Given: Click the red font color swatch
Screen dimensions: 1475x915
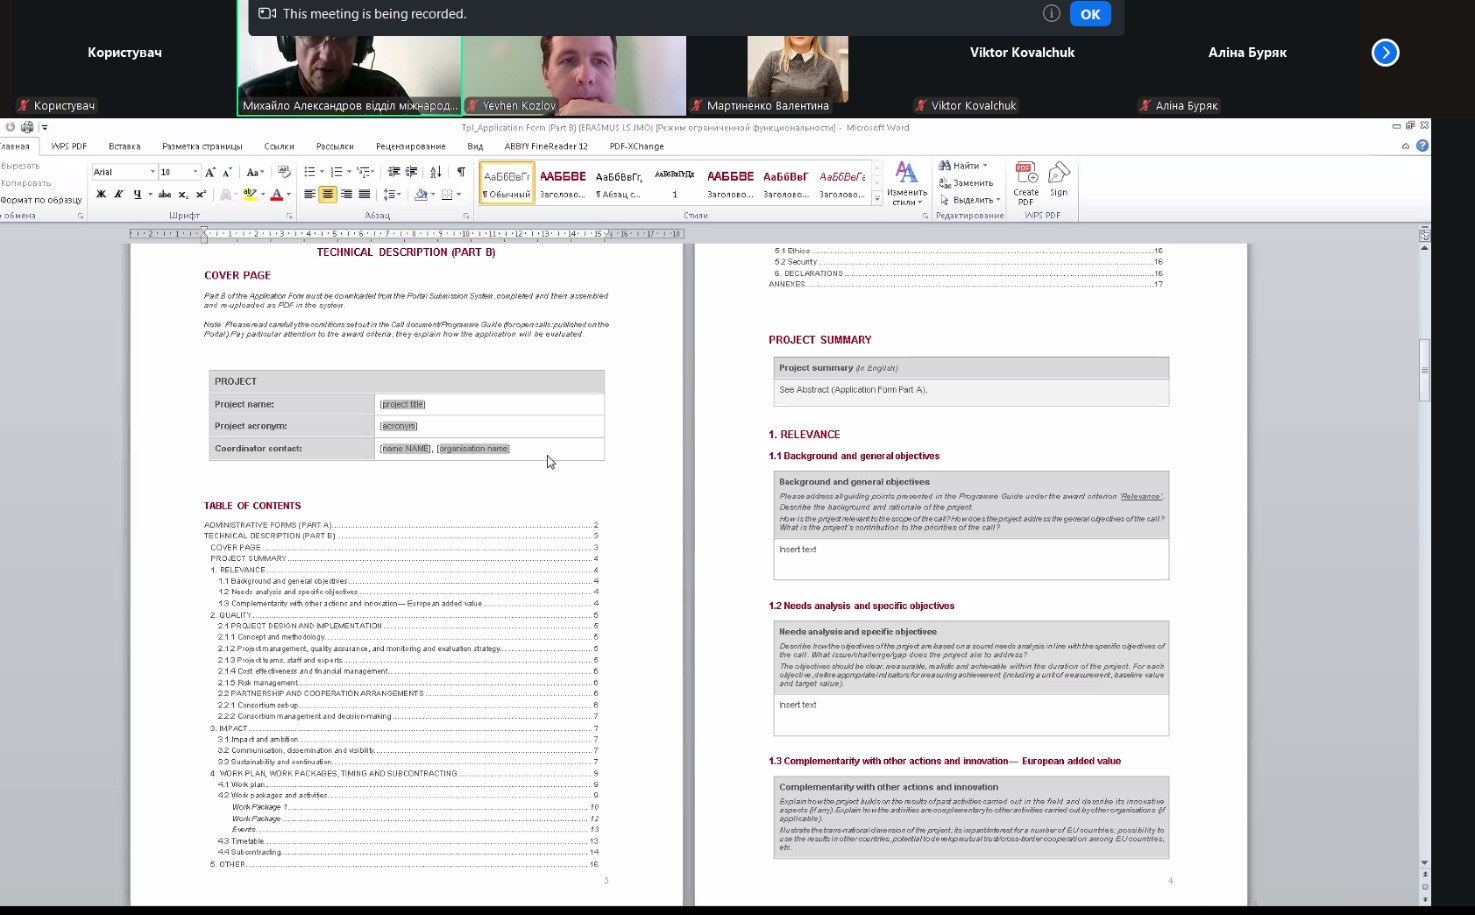Looking at the screenshot, I should click(276, 195).
